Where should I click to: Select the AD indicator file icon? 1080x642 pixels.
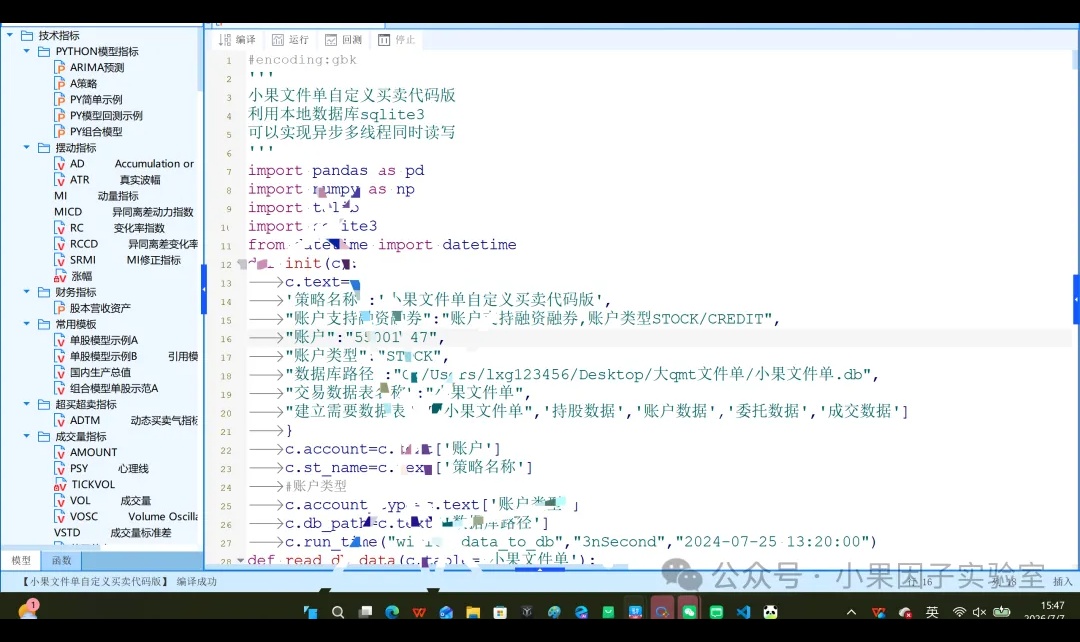click(61, 164)
